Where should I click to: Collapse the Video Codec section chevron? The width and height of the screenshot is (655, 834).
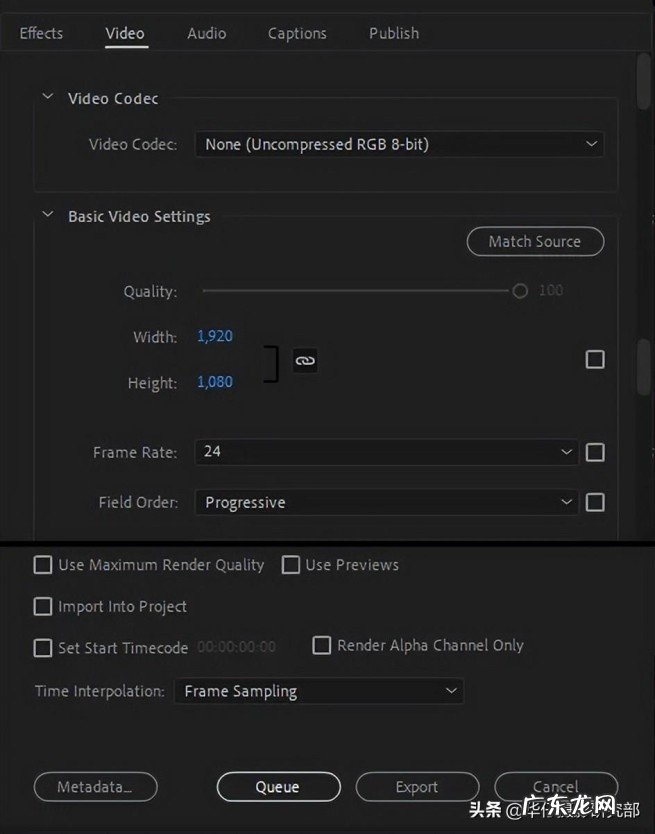click(47, 98)
